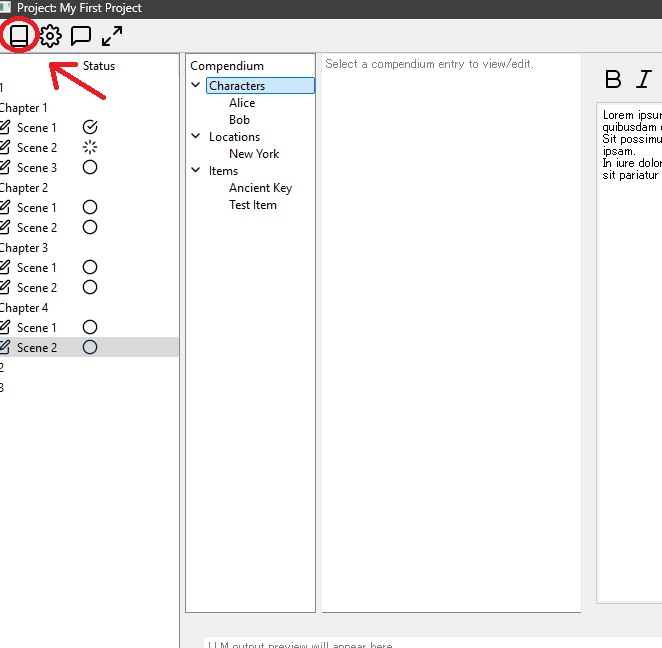Open the chat speech bubble icon

pyautogui.click(x=81, y=36)
